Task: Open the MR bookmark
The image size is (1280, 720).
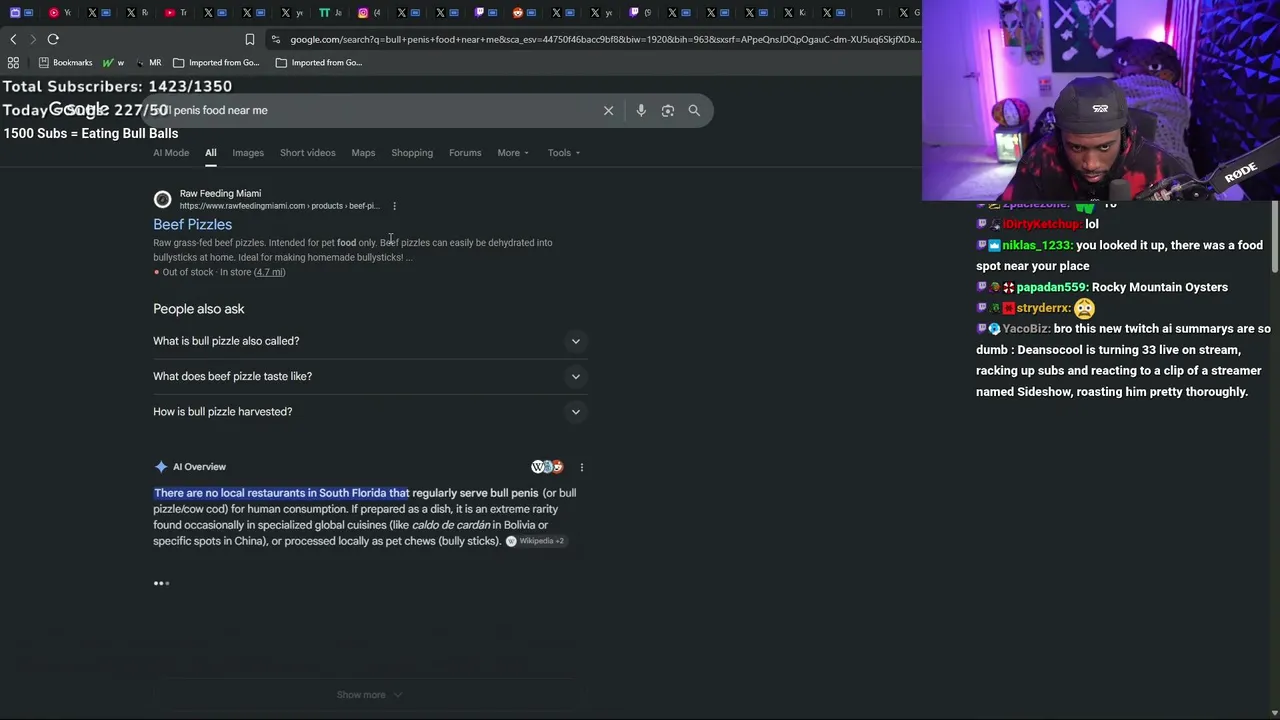Action: pos(149,62)
